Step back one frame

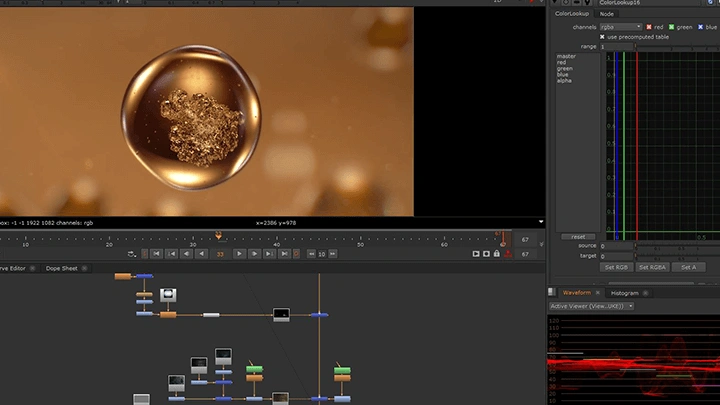(186, 254)
